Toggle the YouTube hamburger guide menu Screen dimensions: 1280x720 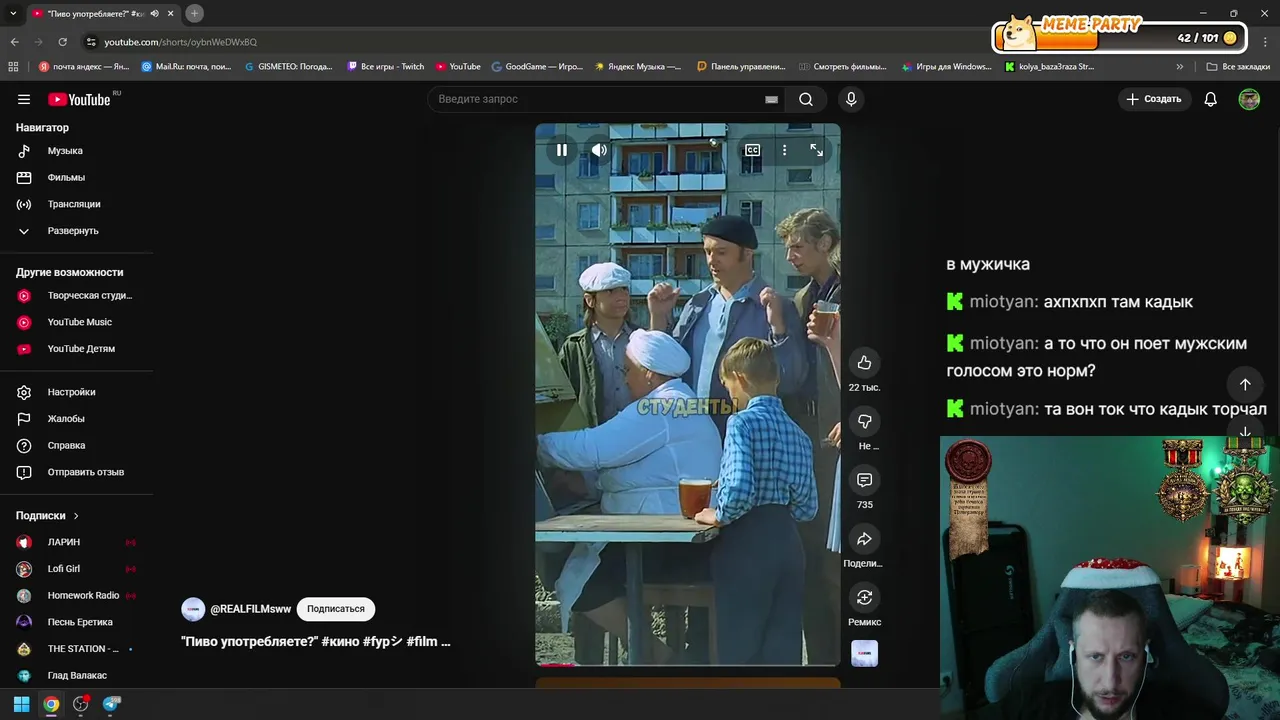(x=24, y=99)
